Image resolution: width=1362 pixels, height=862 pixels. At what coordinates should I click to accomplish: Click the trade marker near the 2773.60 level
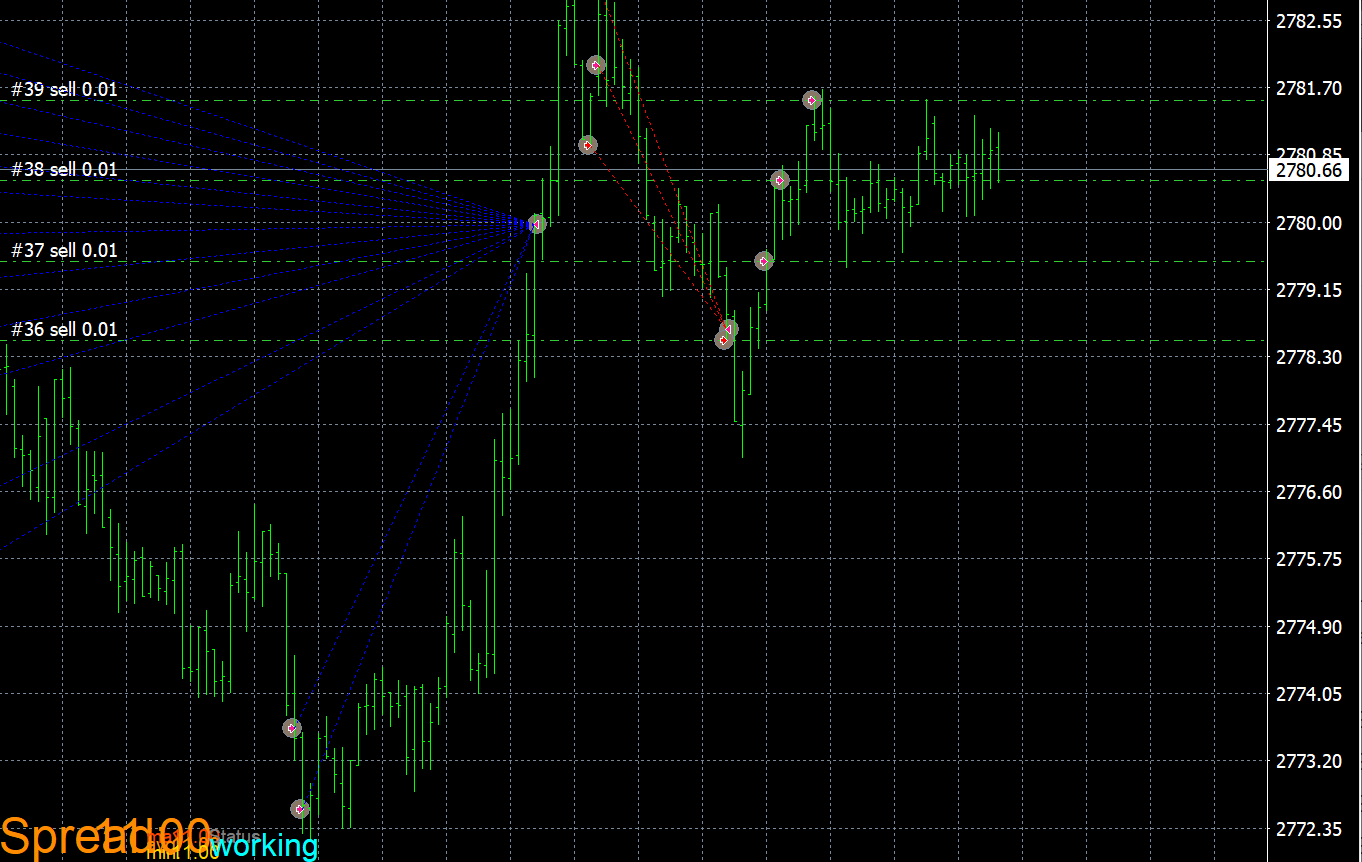coord(292,727)
